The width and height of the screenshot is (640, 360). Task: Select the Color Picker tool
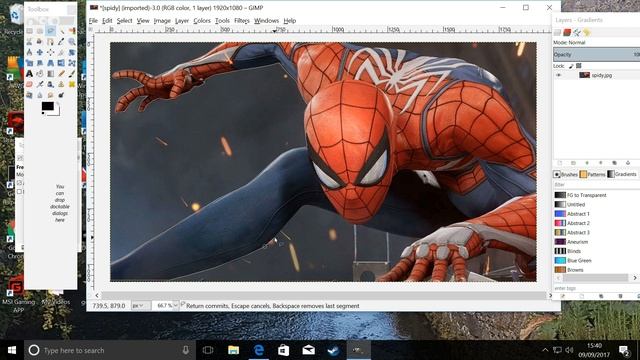click(61, 42)
